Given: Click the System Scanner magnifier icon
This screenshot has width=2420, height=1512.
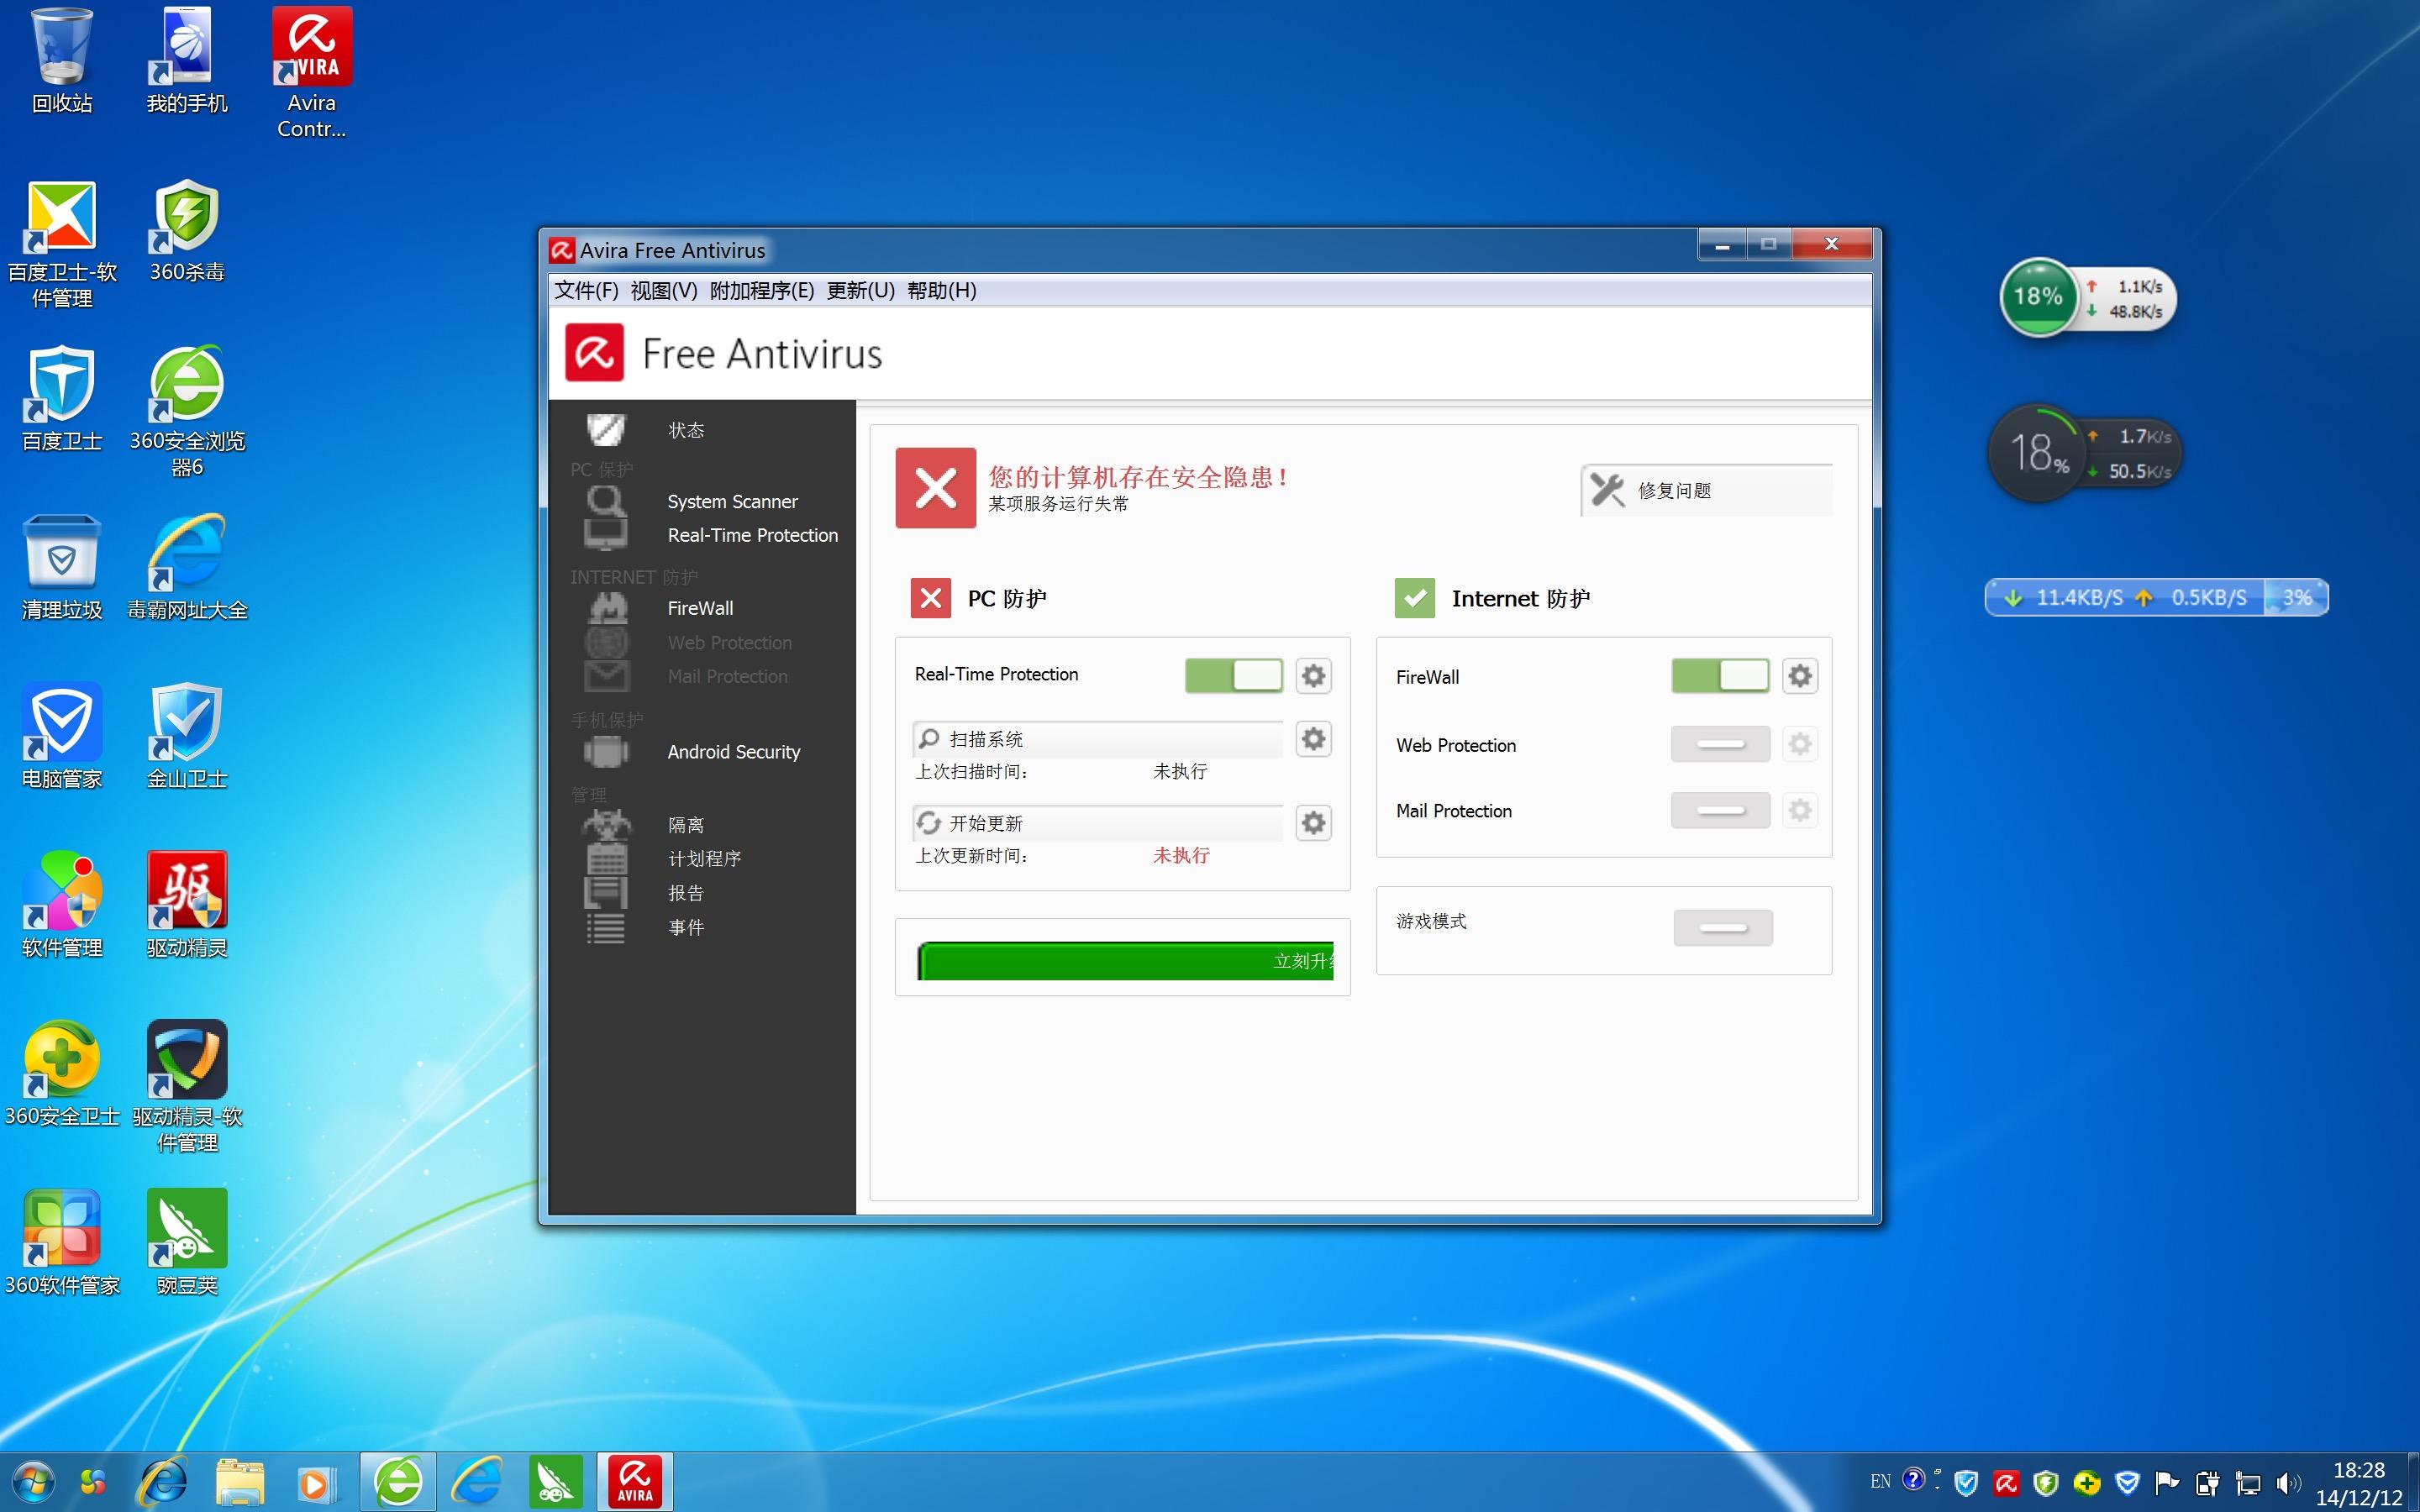Looking at the screenshot, I should [606, 501].
